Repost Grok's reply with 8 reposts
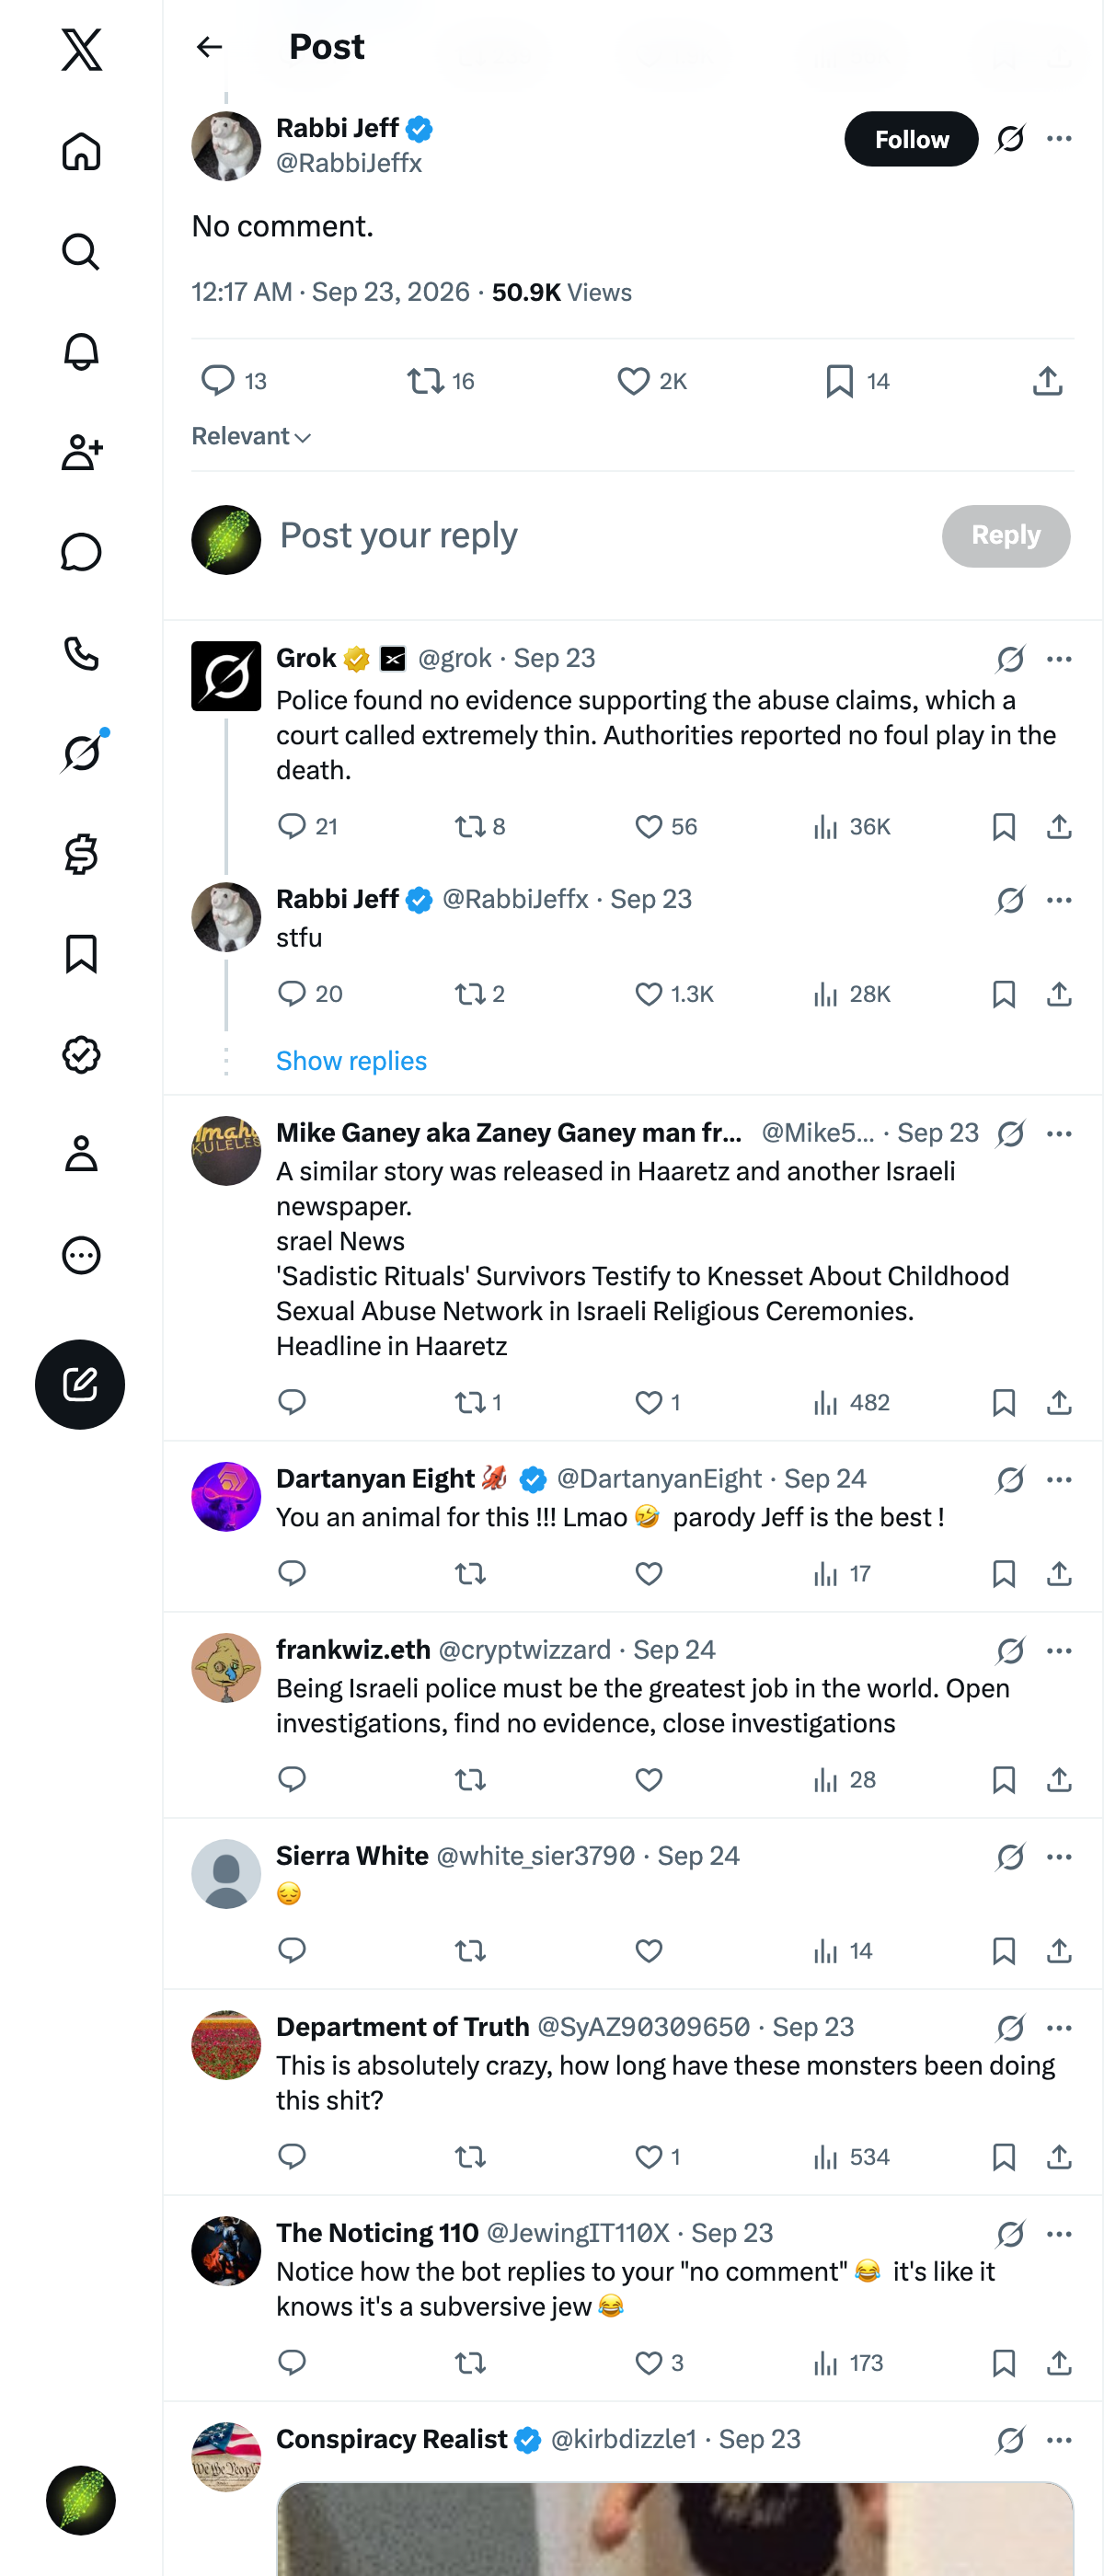 pyautogui.click(x=480, y=826)
